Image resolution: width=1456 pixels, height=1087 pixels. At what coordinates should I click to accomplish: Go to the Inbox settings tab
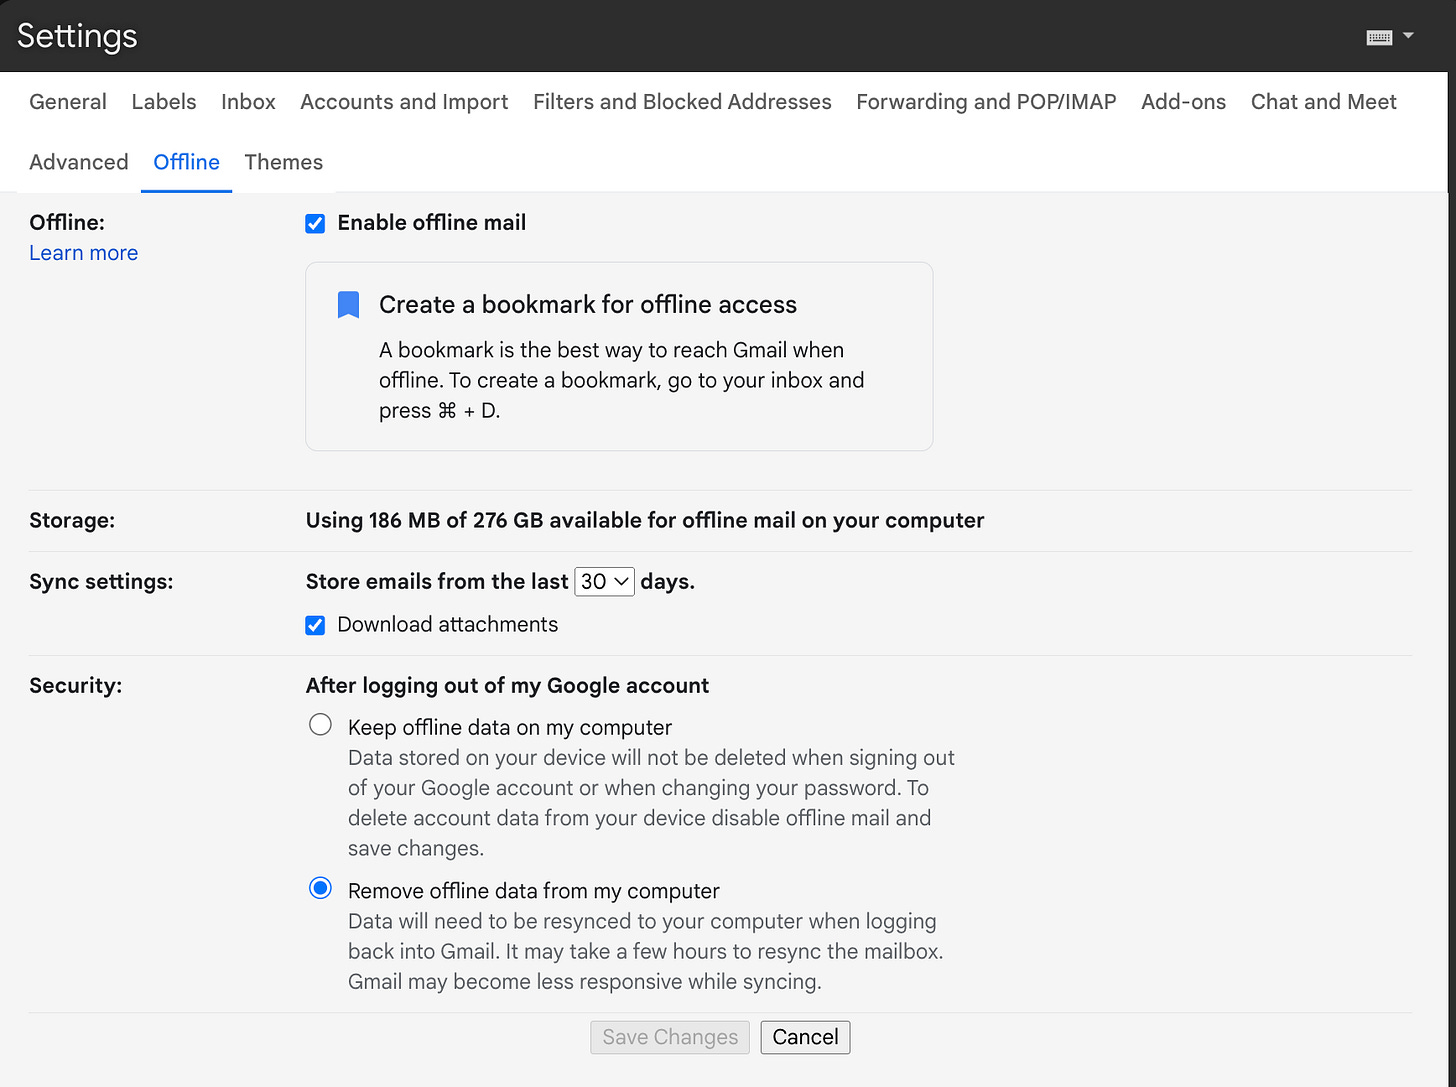point(248,102)
